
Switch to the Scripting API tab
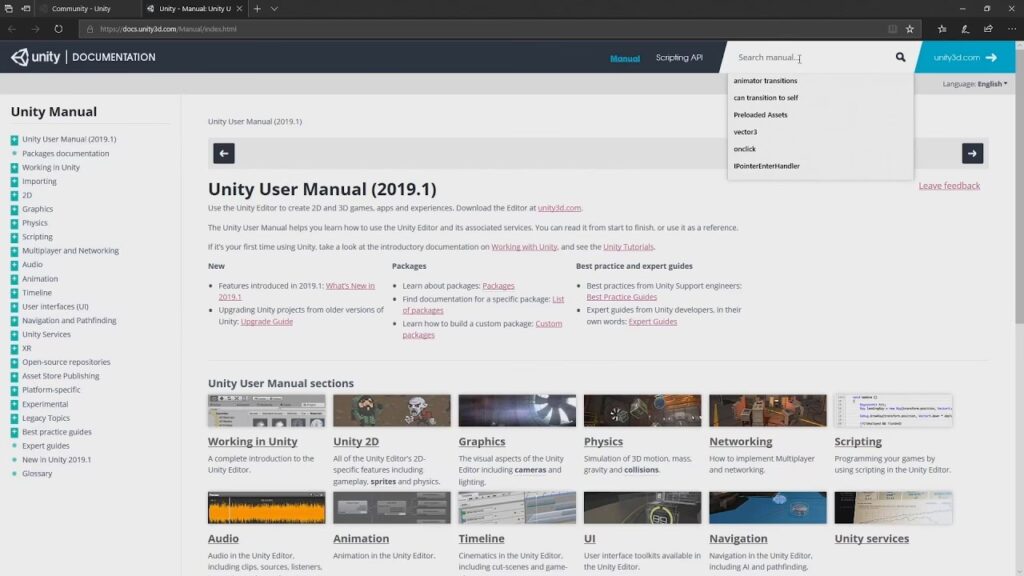click(679, 57)
